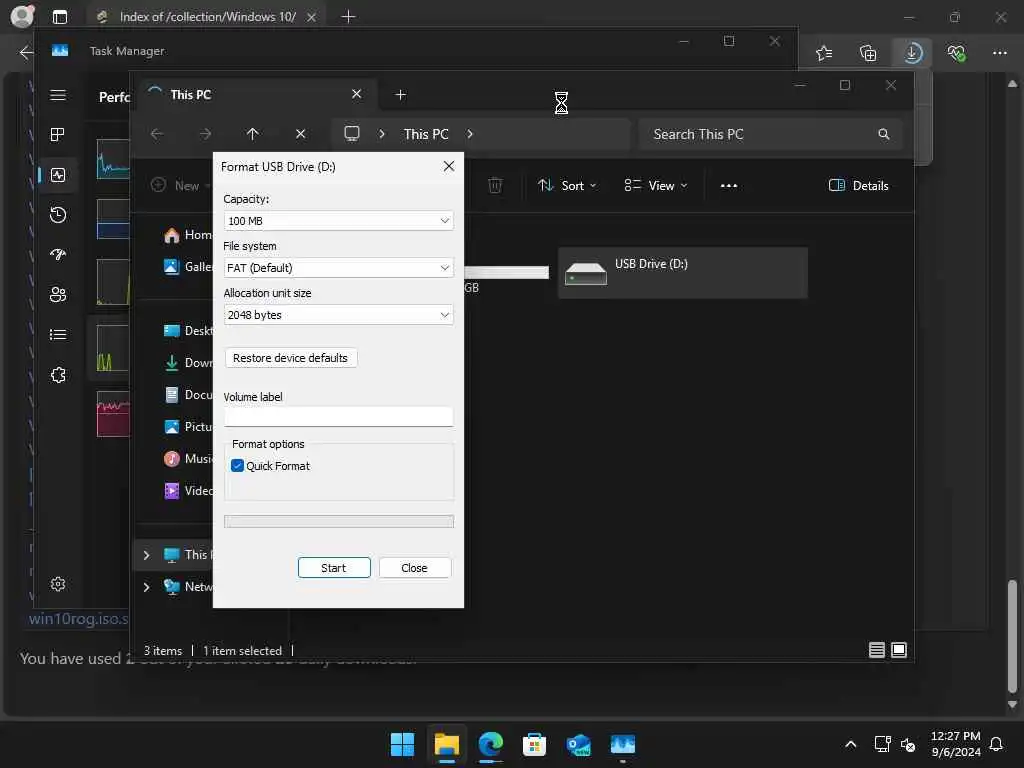Image resolution: width=1024 pixels, height=768 pixels.
Task: Open Task Manager Users icon
Action: tap(58, 295)
